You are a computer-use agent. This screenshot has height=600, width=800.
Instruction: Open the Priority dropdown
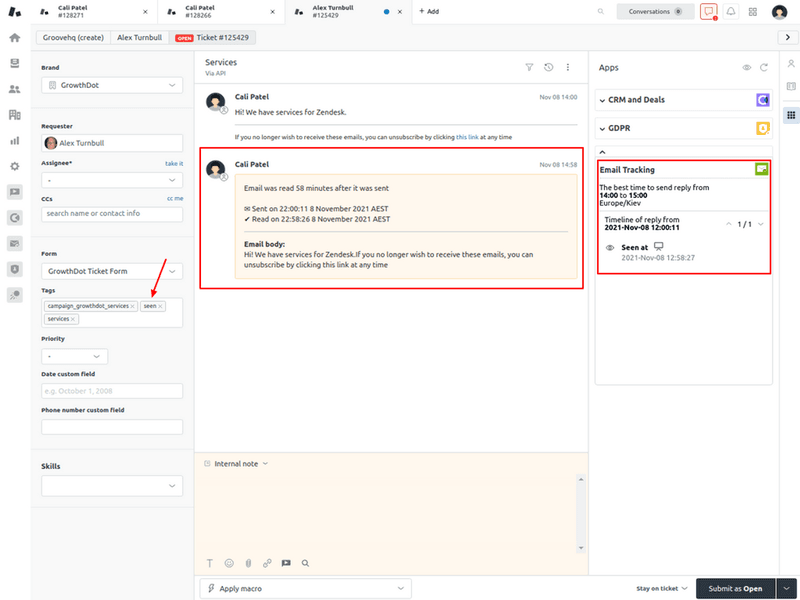coord(74,356)
